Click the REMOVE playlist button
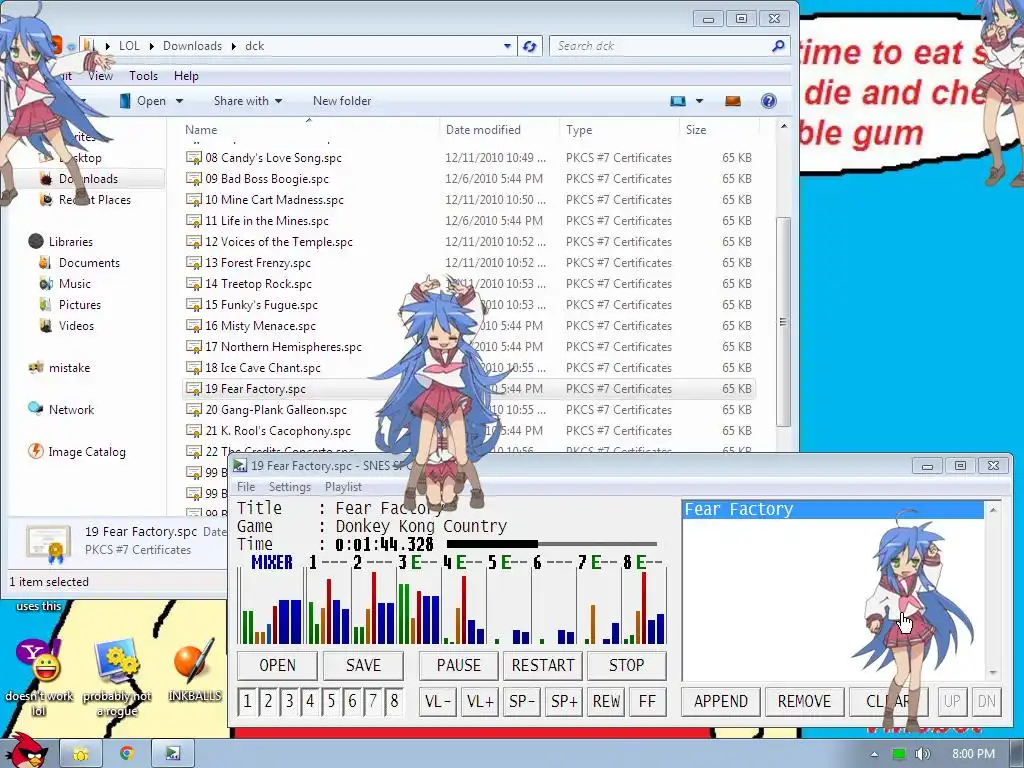 804,701
